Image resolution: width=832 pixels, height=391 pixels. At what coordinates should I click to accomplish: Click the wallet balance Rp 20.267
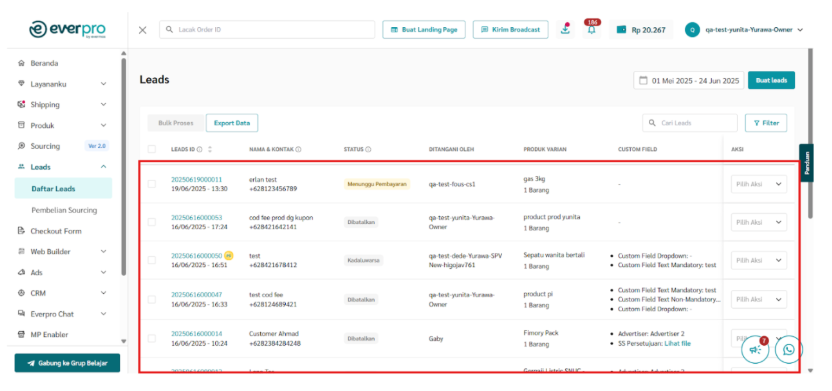[642, 30]
